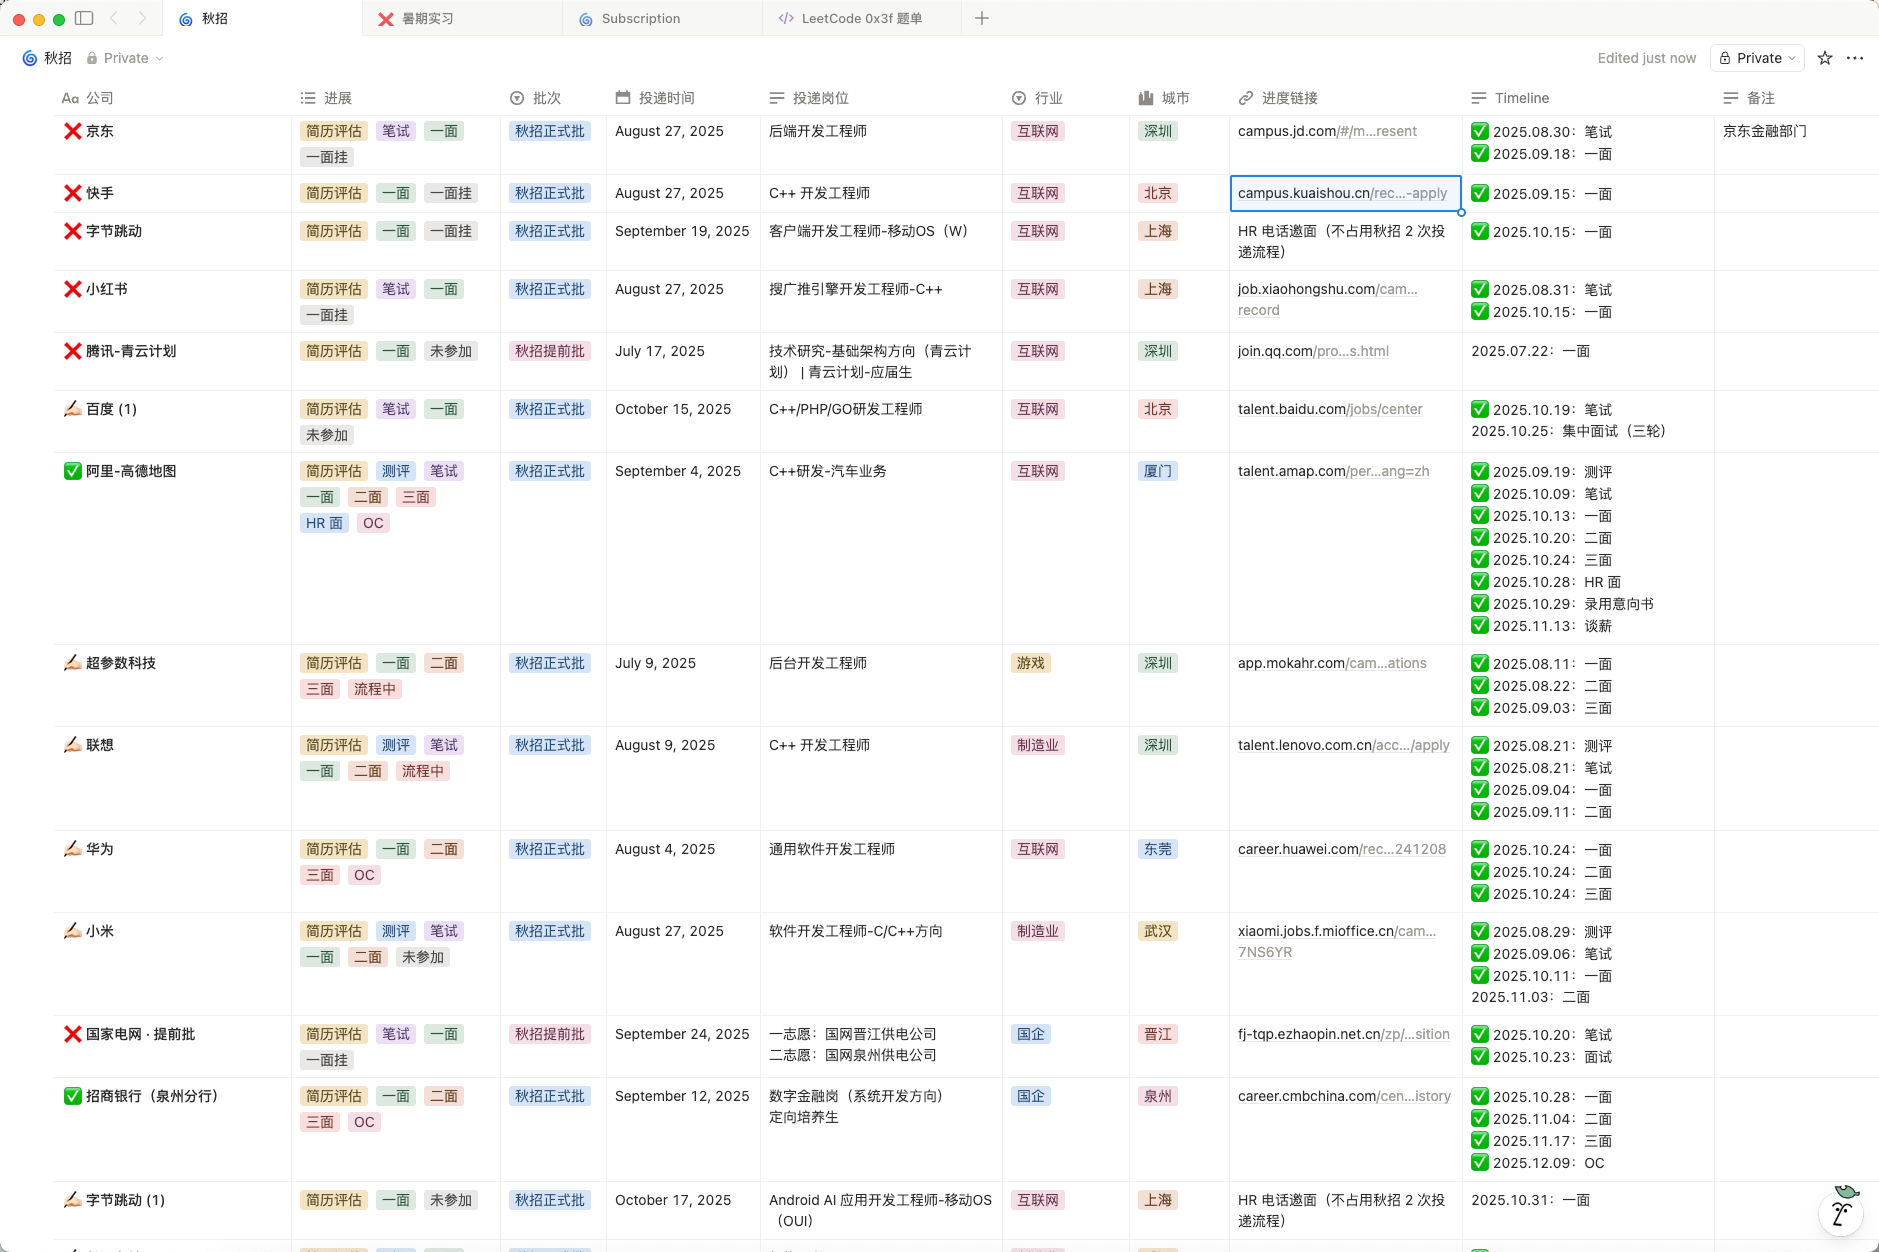This screenshot has height=1252, width=1879.
Task: Toggle checkbox for 2025.08.30 笔试 in 京东 row
Action: 1480,131
